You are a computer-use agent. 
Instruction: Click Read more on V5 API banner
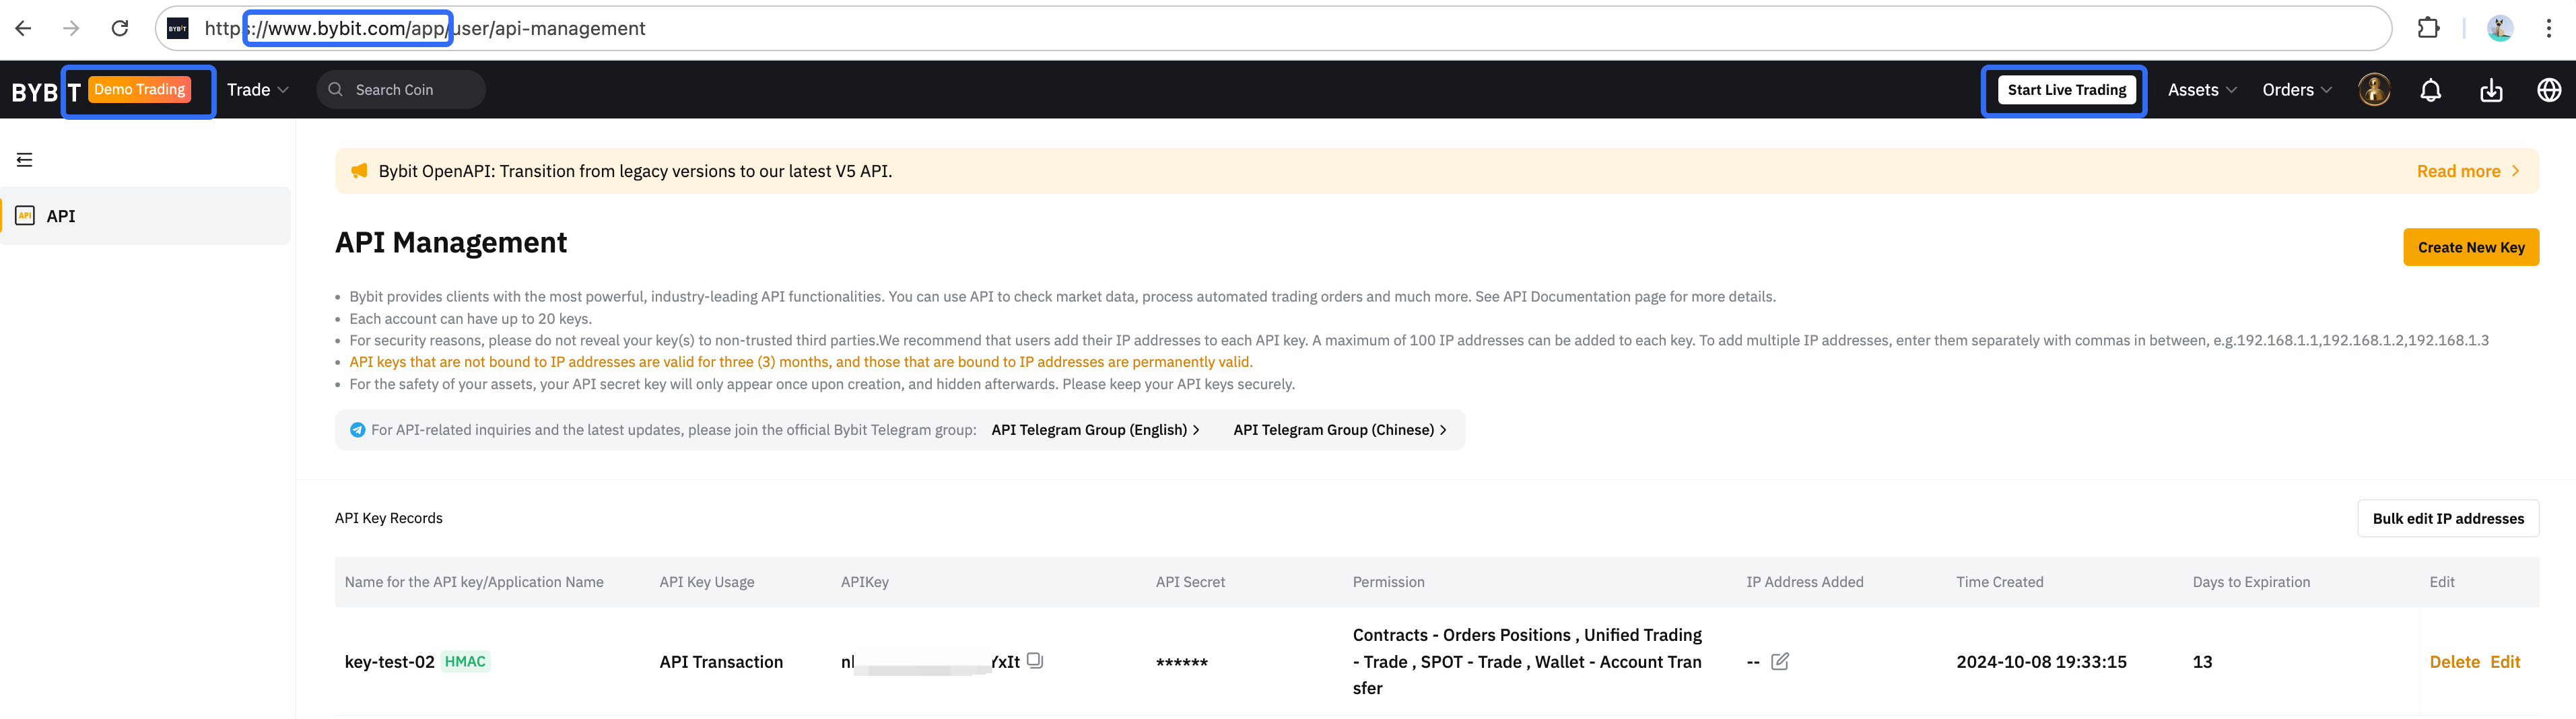click(2467, 171)
